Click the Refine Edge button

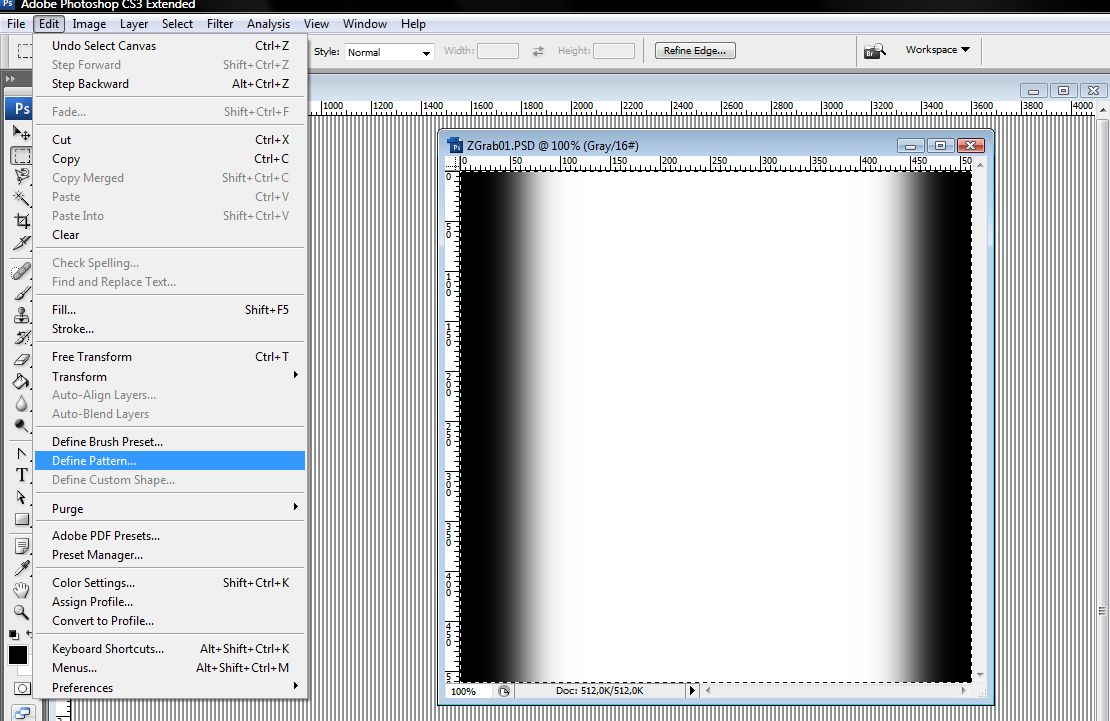695,51
